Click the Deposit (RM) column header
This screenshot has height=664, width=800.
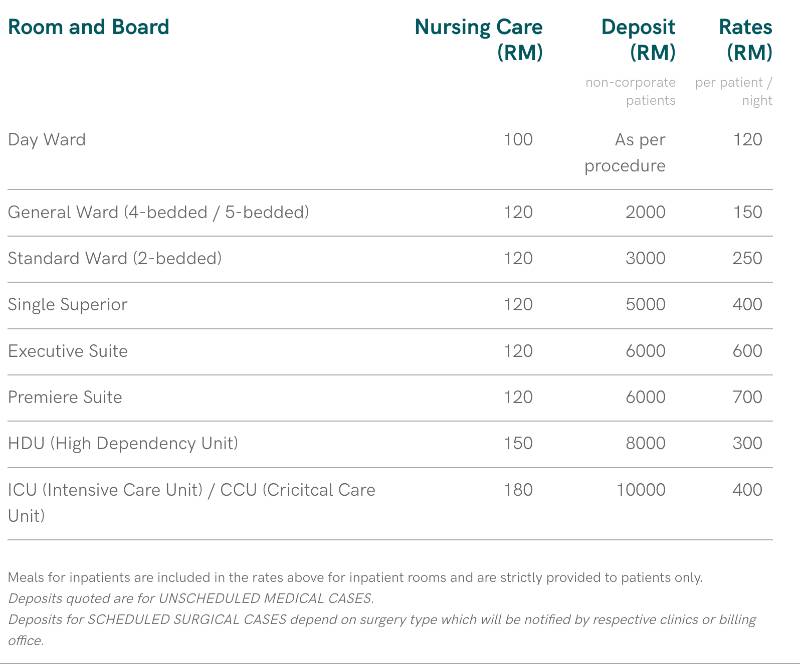638,39
